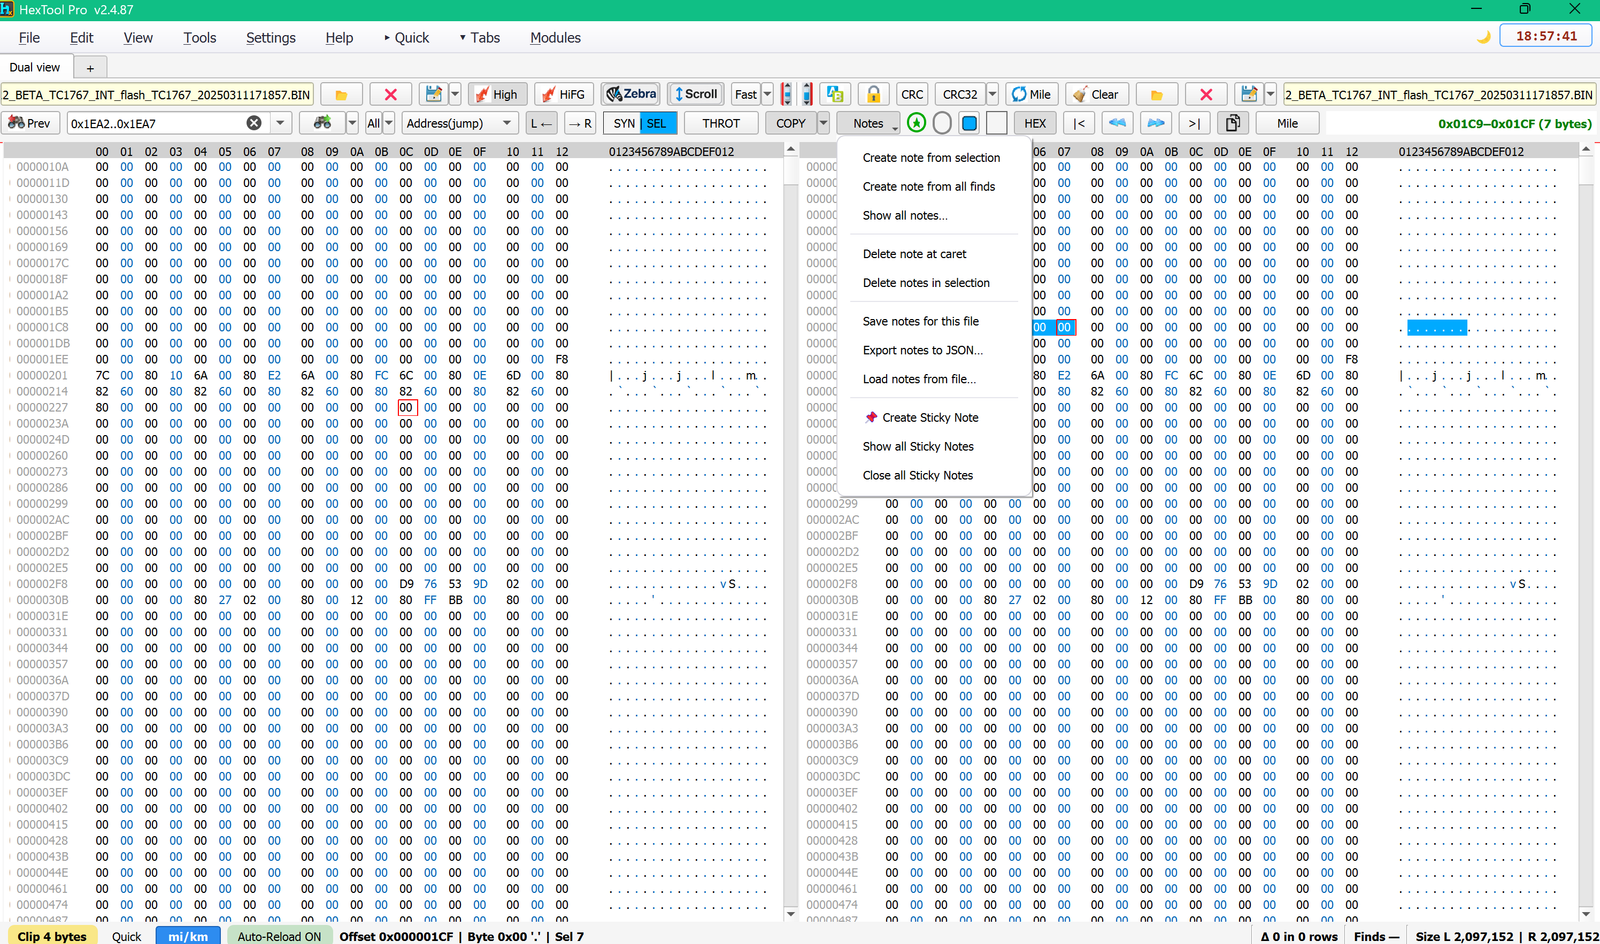Toggle the HEX view button
This screenshot has height=944, width=1600.
[x=1035, y=123]
